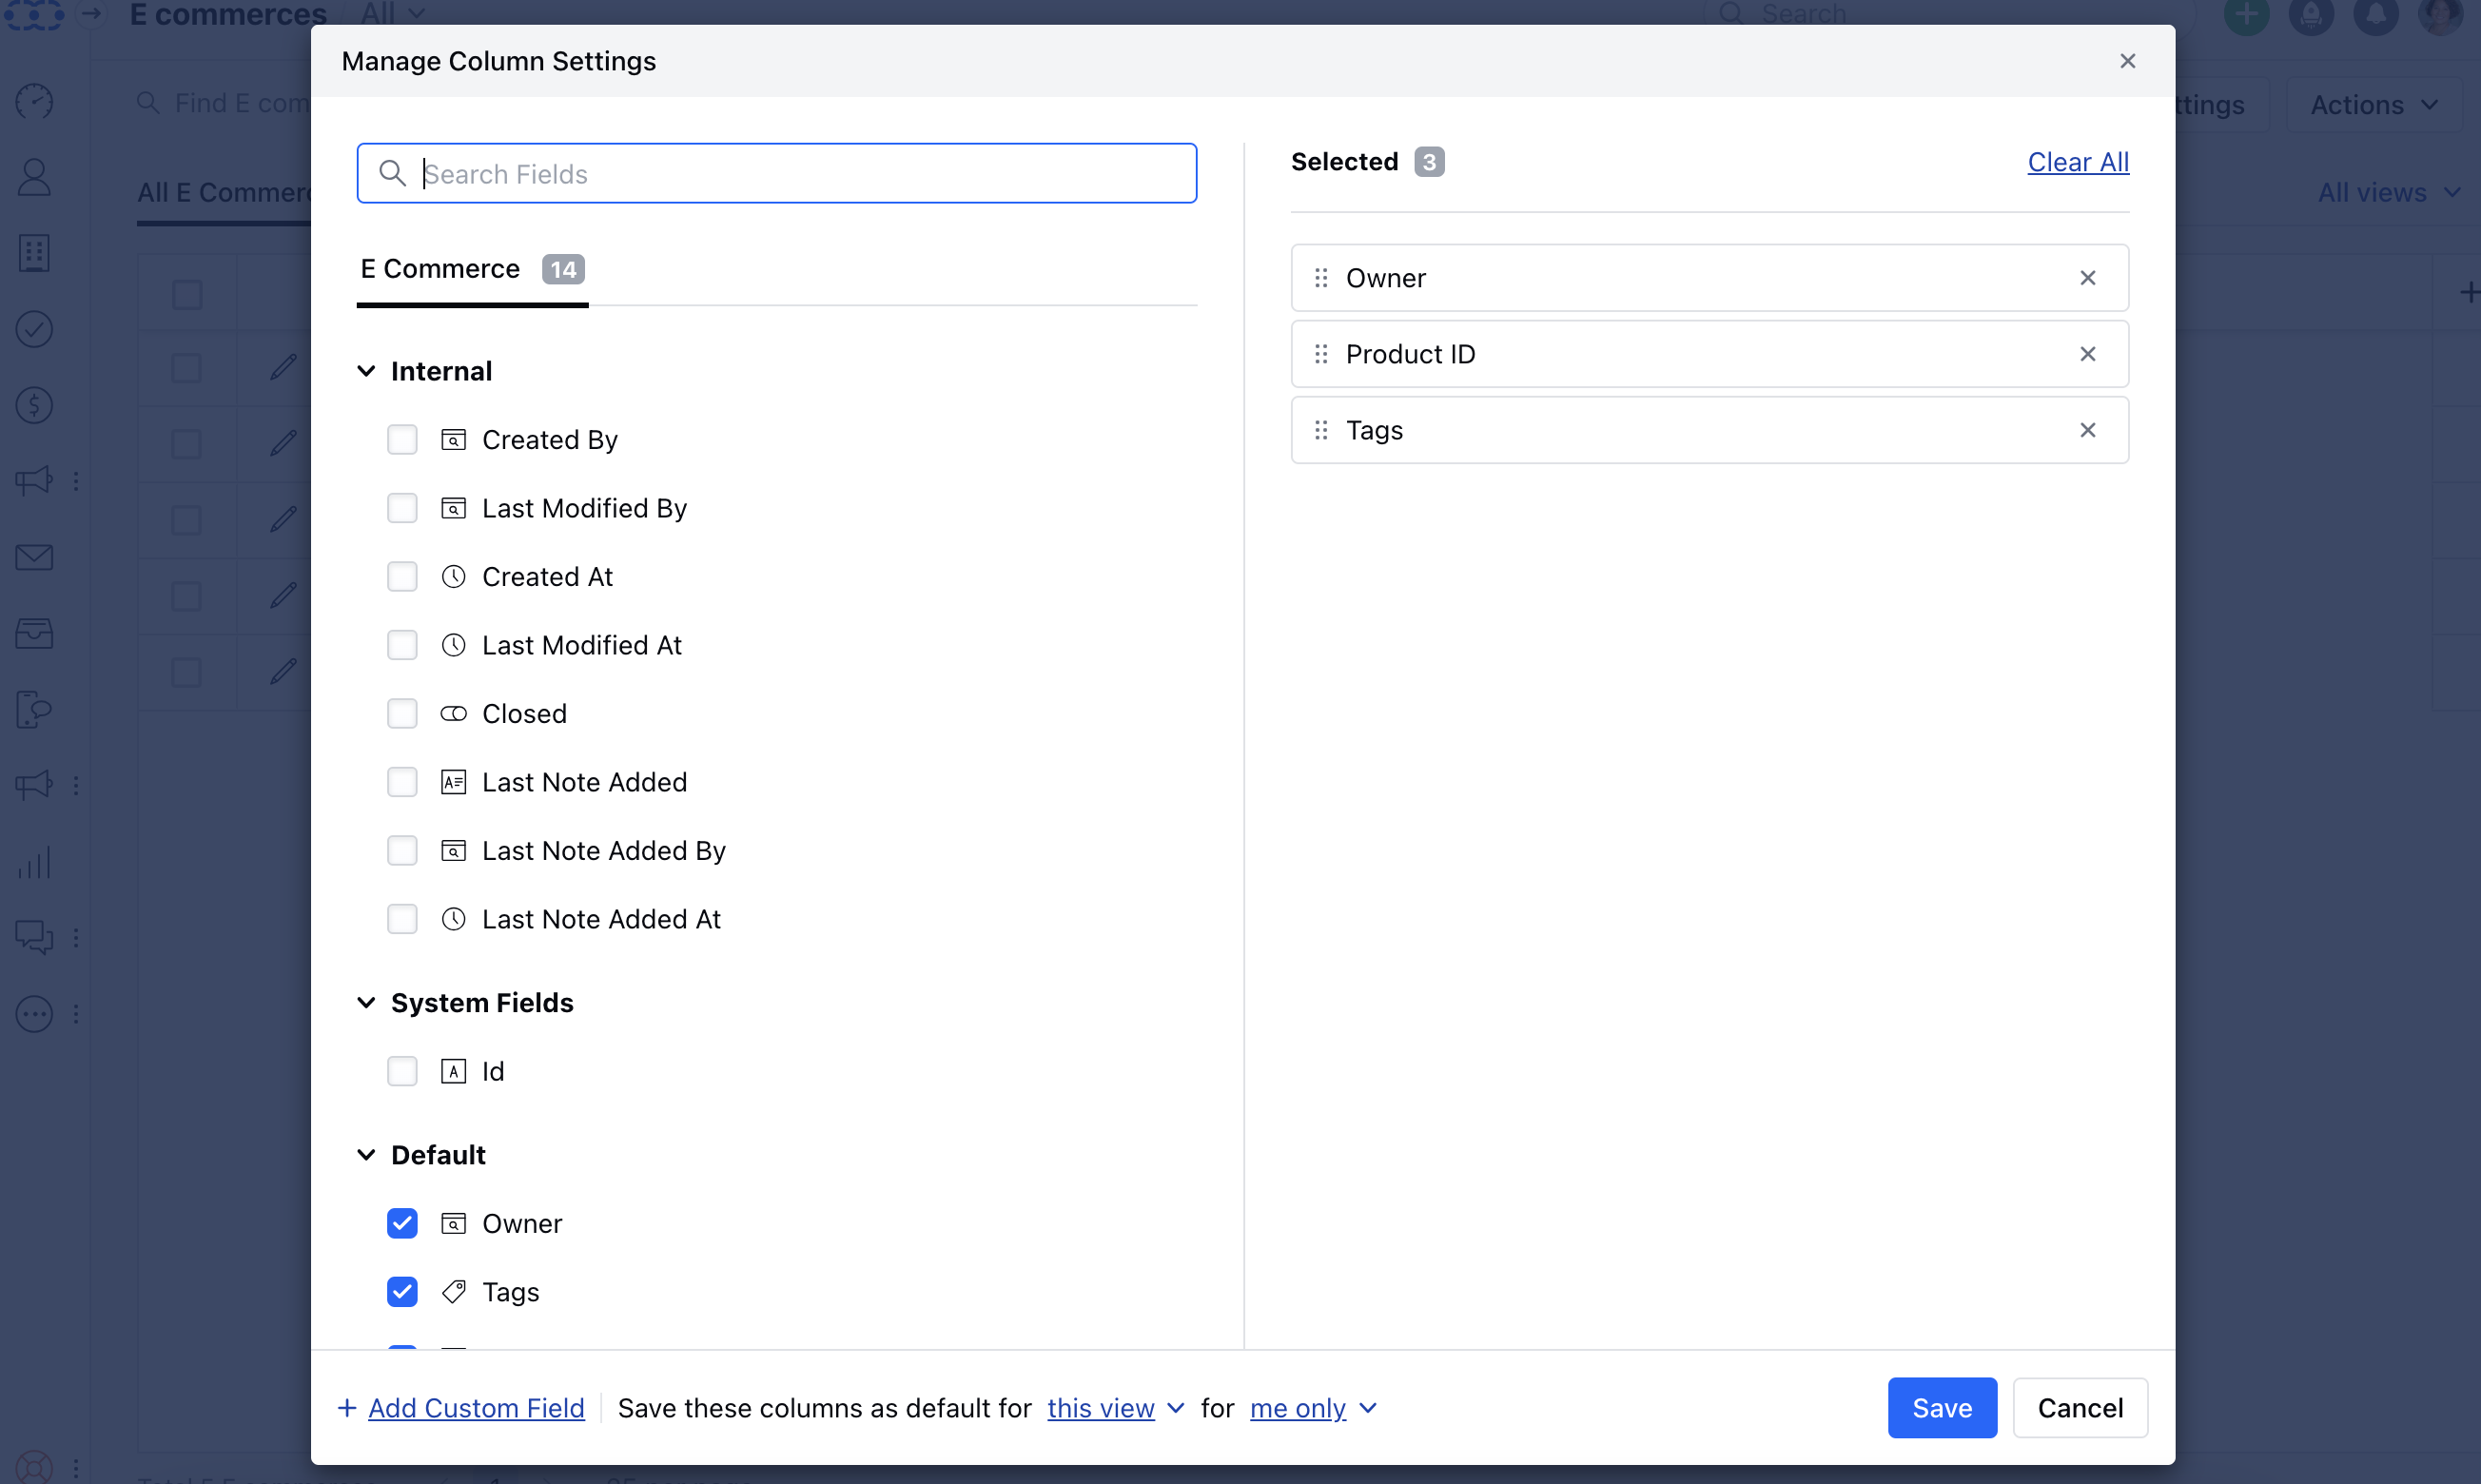Uncheck the Tags default field

pyautogui.click(x=402, y=1292)
